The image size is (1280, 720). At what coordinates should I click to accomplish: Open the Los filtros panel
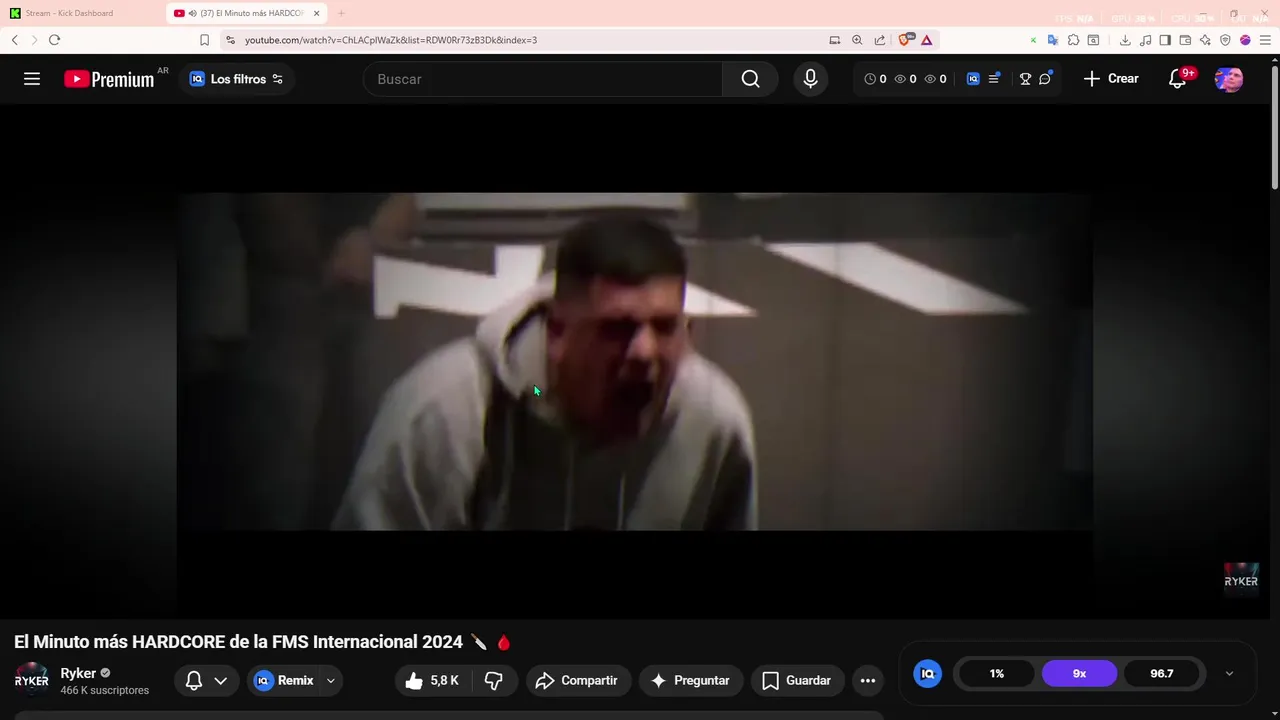(236, 79)
